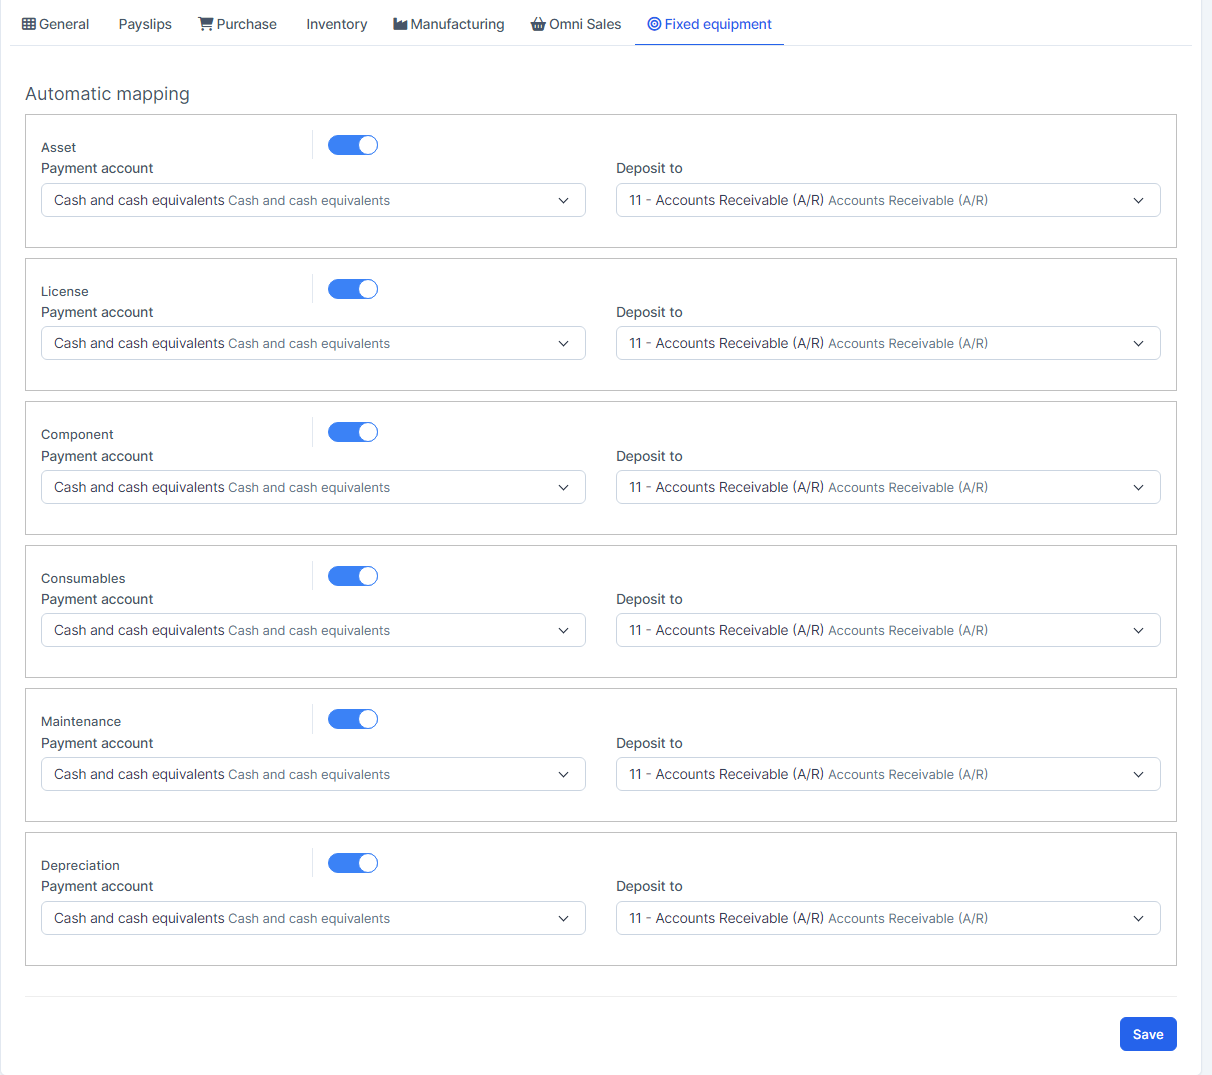This screenshot has width=1212, height=1075.
Task: Expand Consumables Deposit to dropdown
Action: [888, 630]
